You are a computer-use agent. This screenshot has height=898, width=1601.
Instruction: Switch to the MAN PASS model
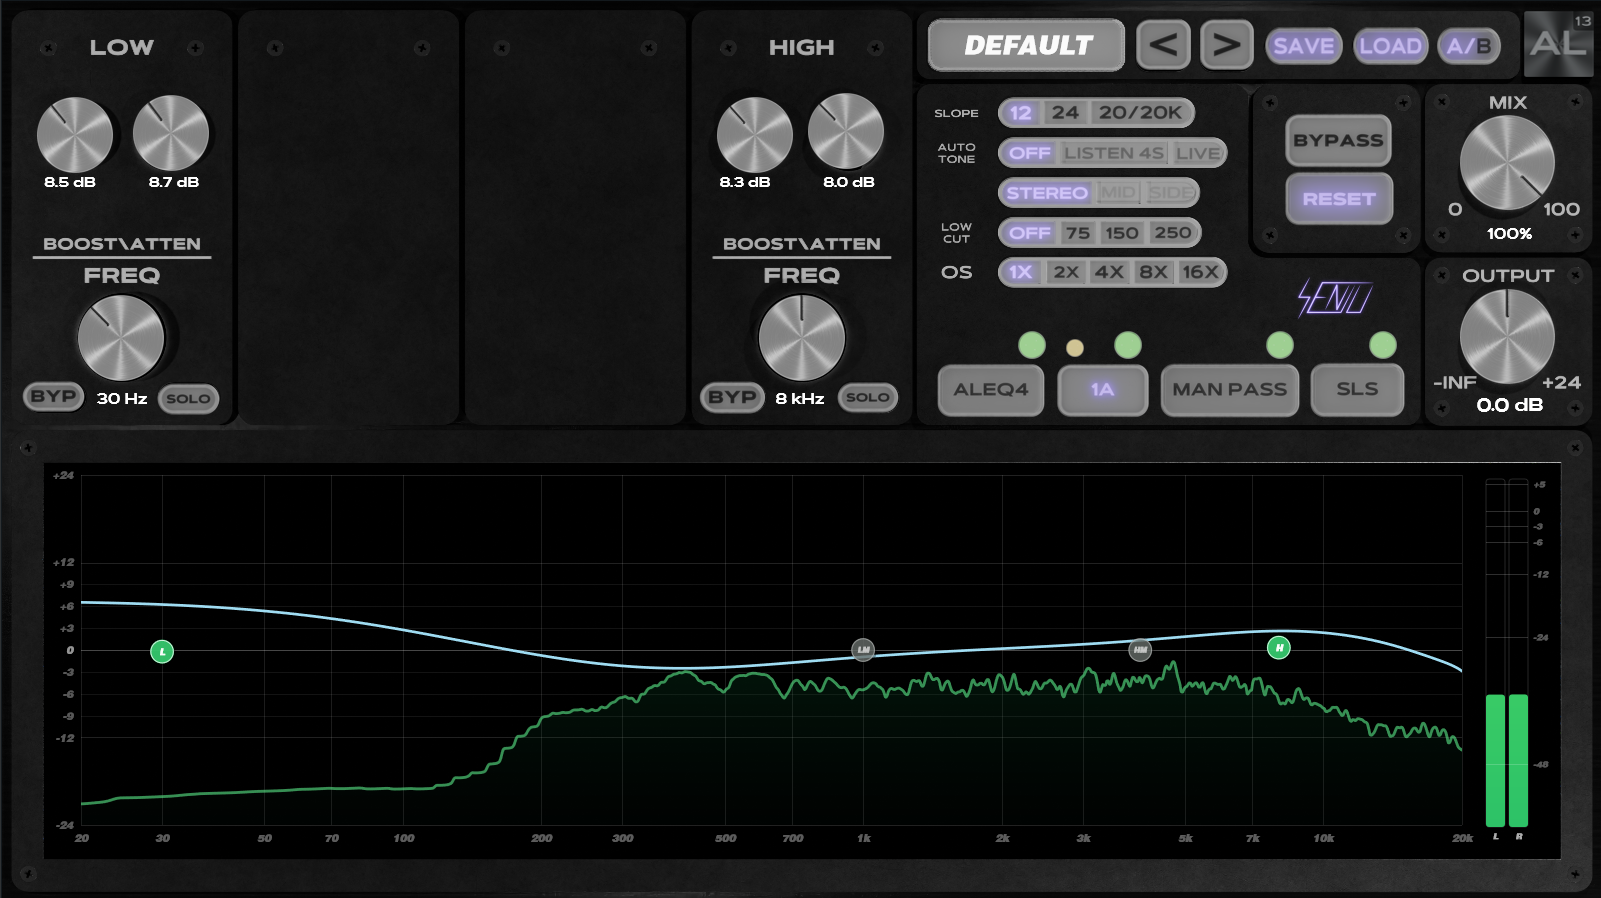coord(1230,390)
